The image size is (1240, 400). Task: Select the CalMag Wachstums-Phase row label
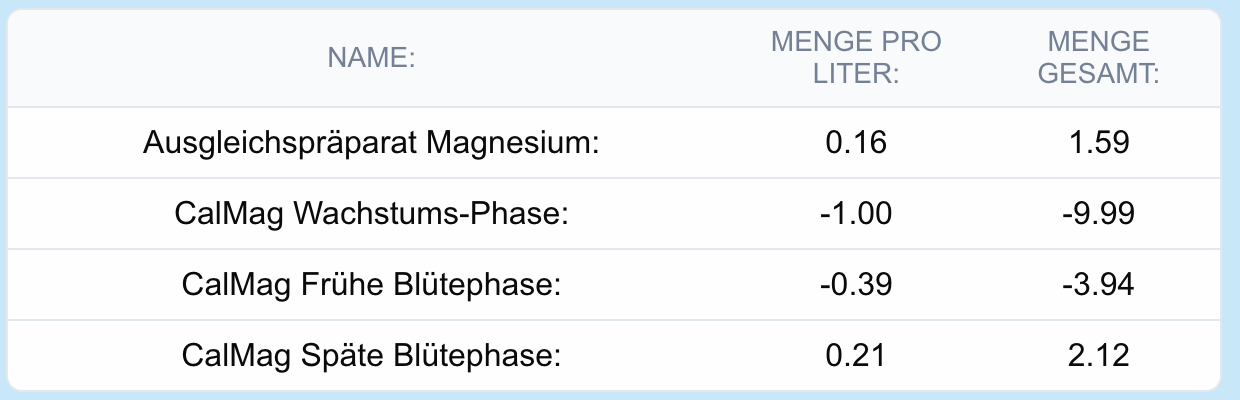click(x=371, y=214)
